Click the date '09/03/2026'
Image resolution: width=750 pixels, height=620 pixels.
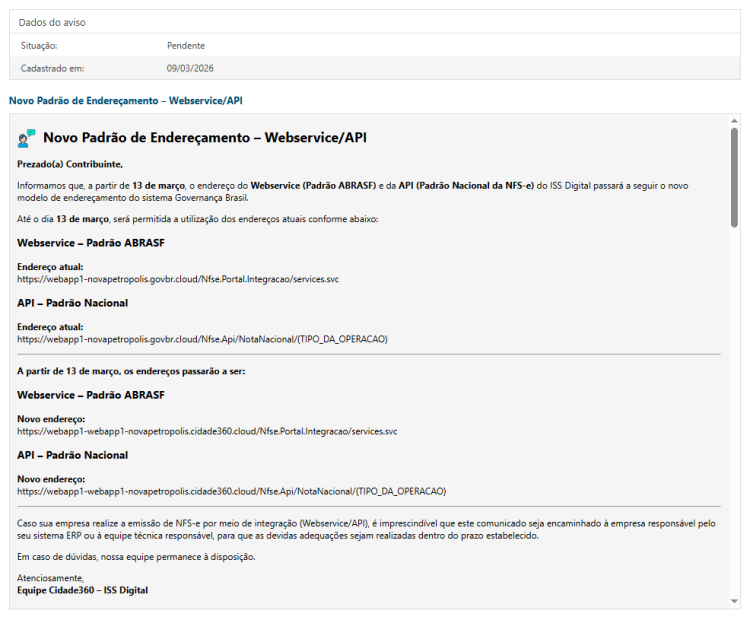(x=190, y=68)
